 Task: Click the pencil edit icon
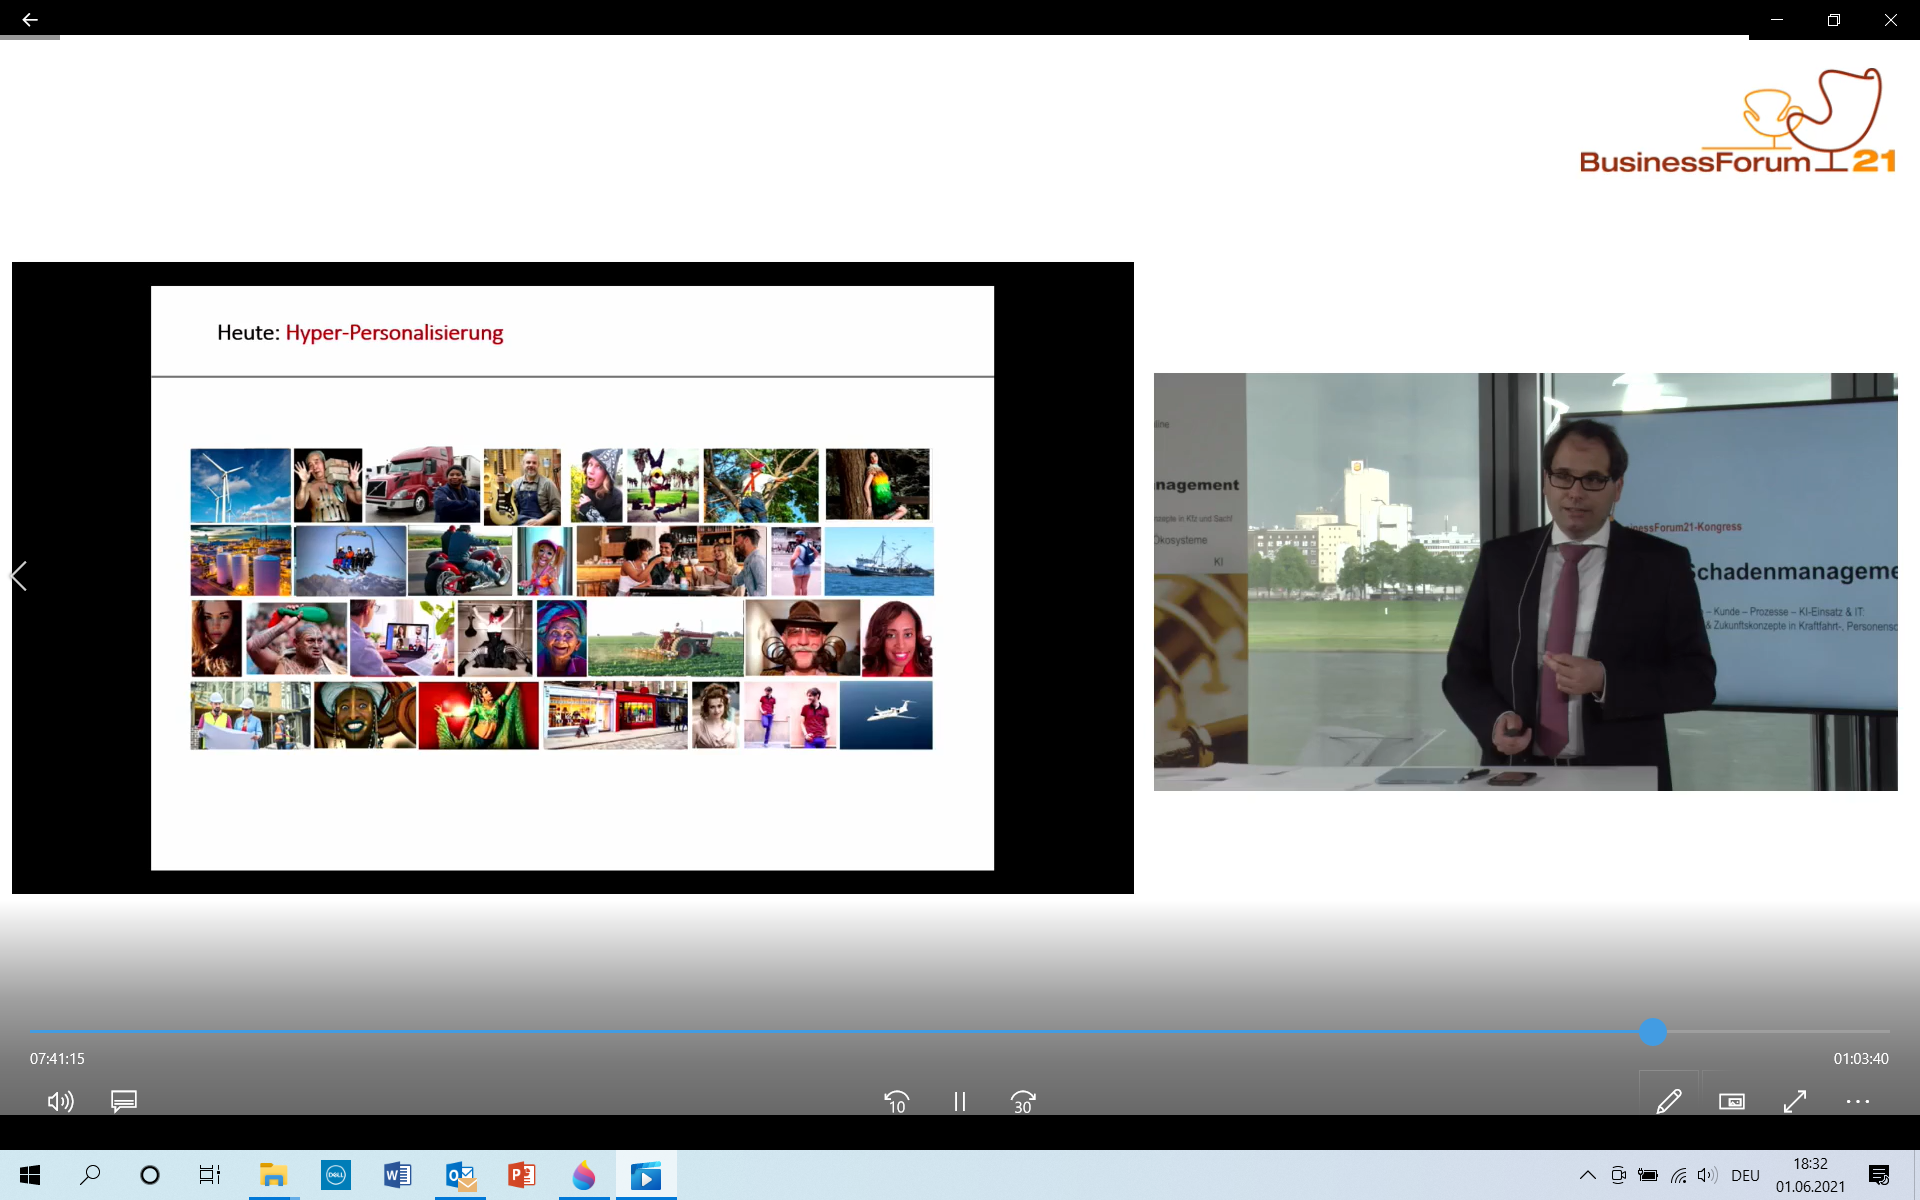click(1668, 1101)
